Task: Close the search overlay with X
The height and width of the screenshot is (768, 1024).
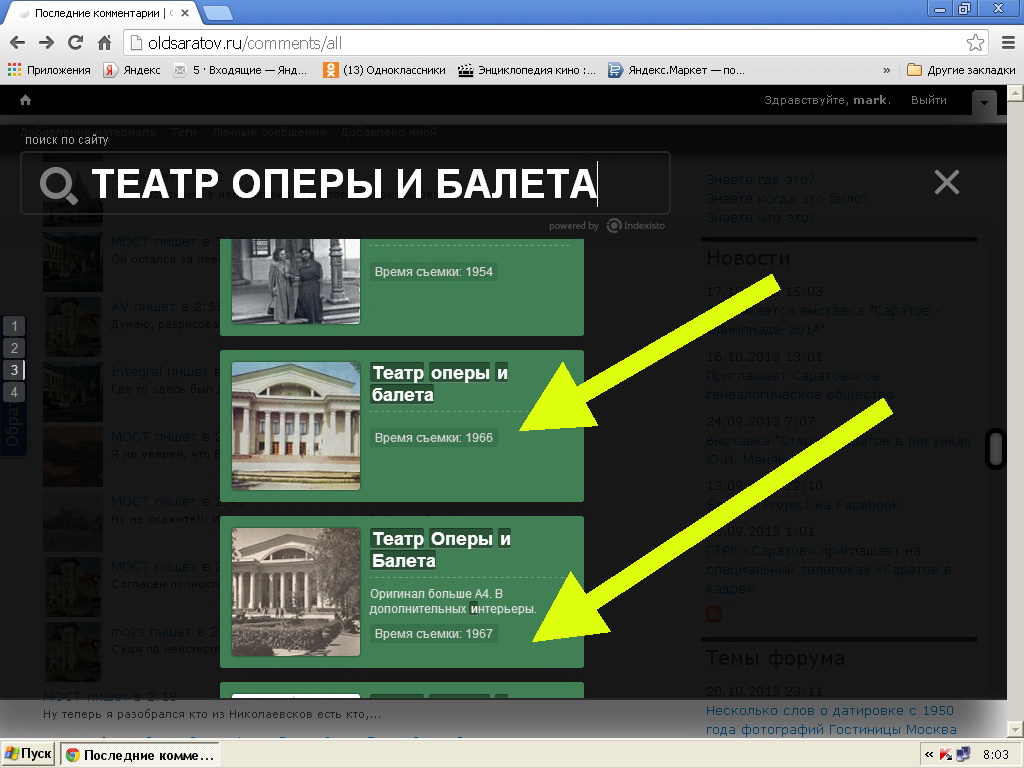Action: tap(946, 182)
